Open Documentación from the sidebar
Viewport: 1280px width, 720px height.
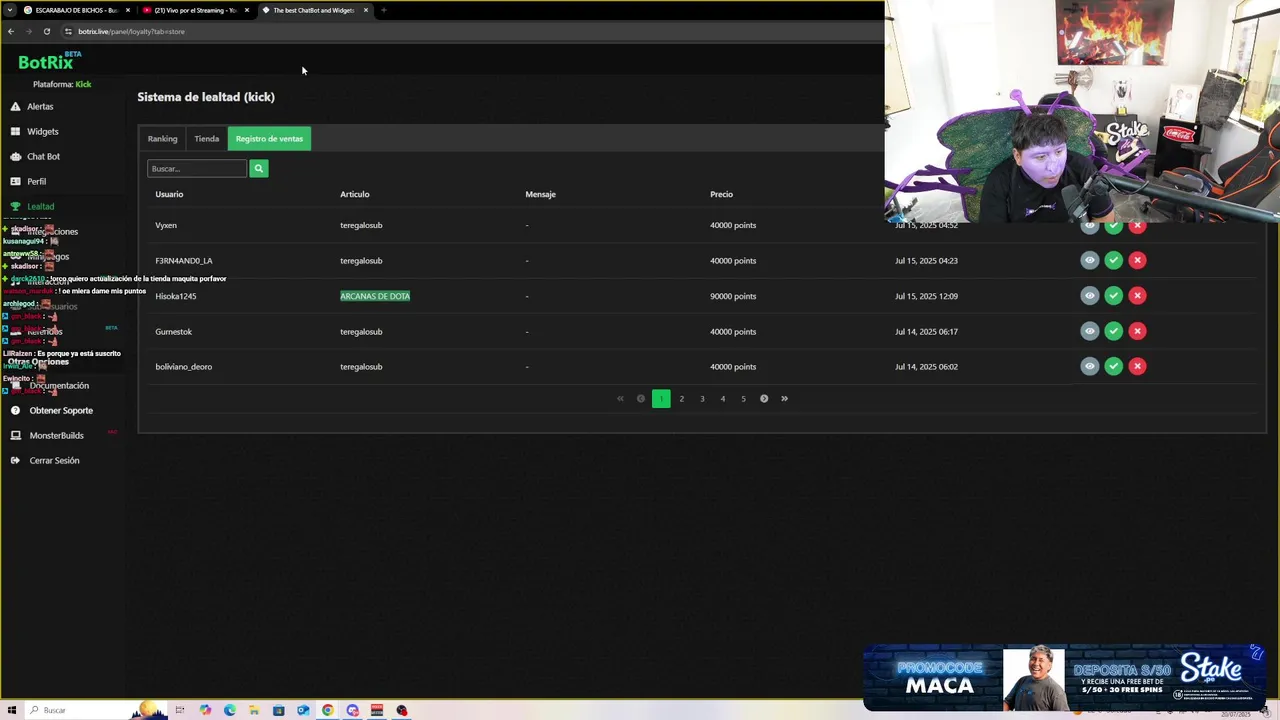[59, 385]
